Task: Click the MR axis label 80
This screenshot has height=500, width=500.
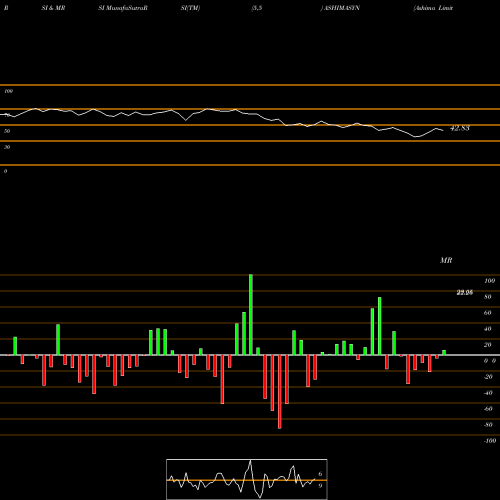Action: pyautogui.click(x=488, y=297)
